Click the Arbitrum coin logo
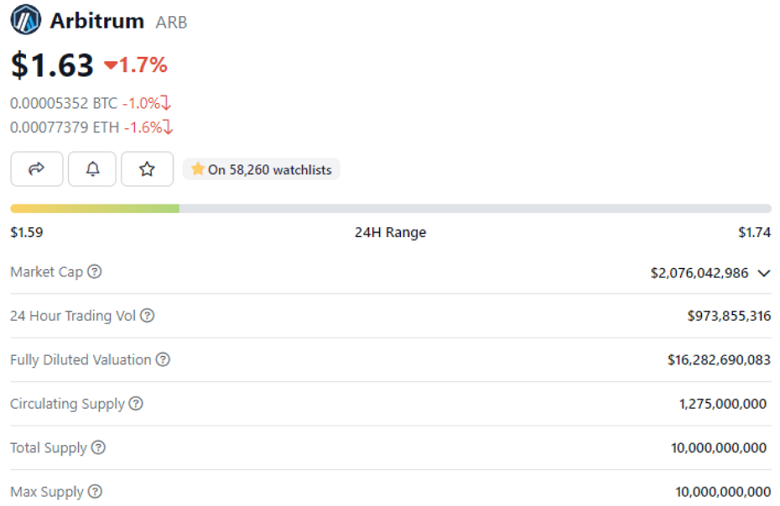 26,20
